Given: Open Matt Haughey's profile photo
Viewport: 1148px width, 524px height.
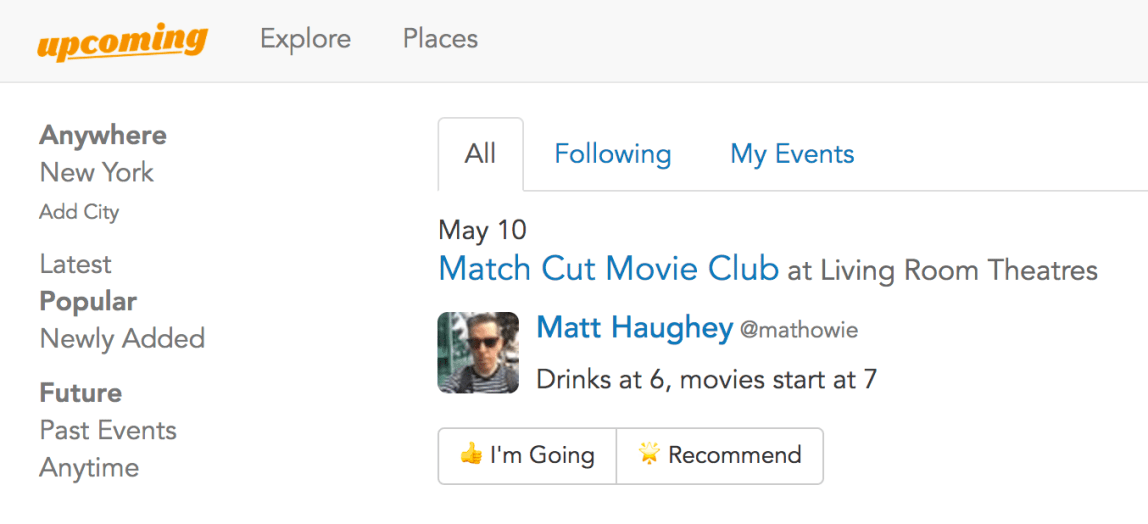Looking at the screenshot, I should pyautogui.click(x=478, y=352).
